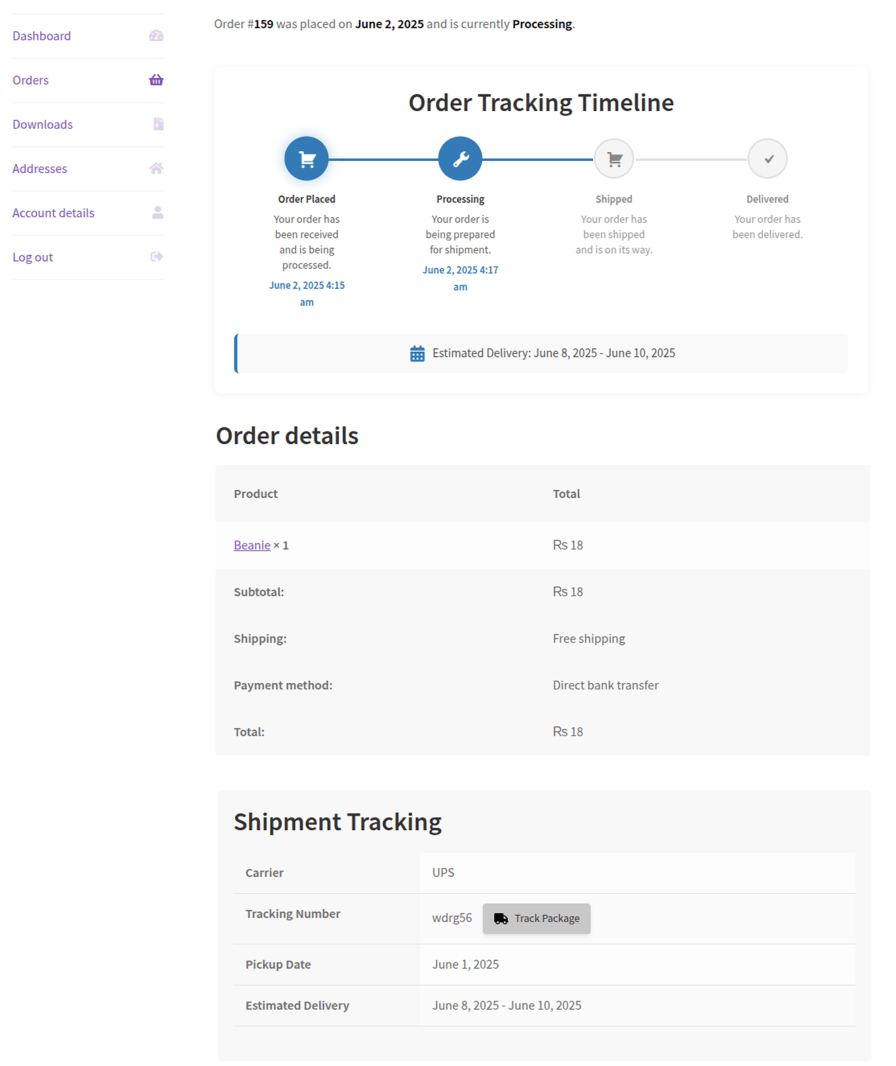Click the Order Placed timestamp 4:15 am

pos(307,294)
